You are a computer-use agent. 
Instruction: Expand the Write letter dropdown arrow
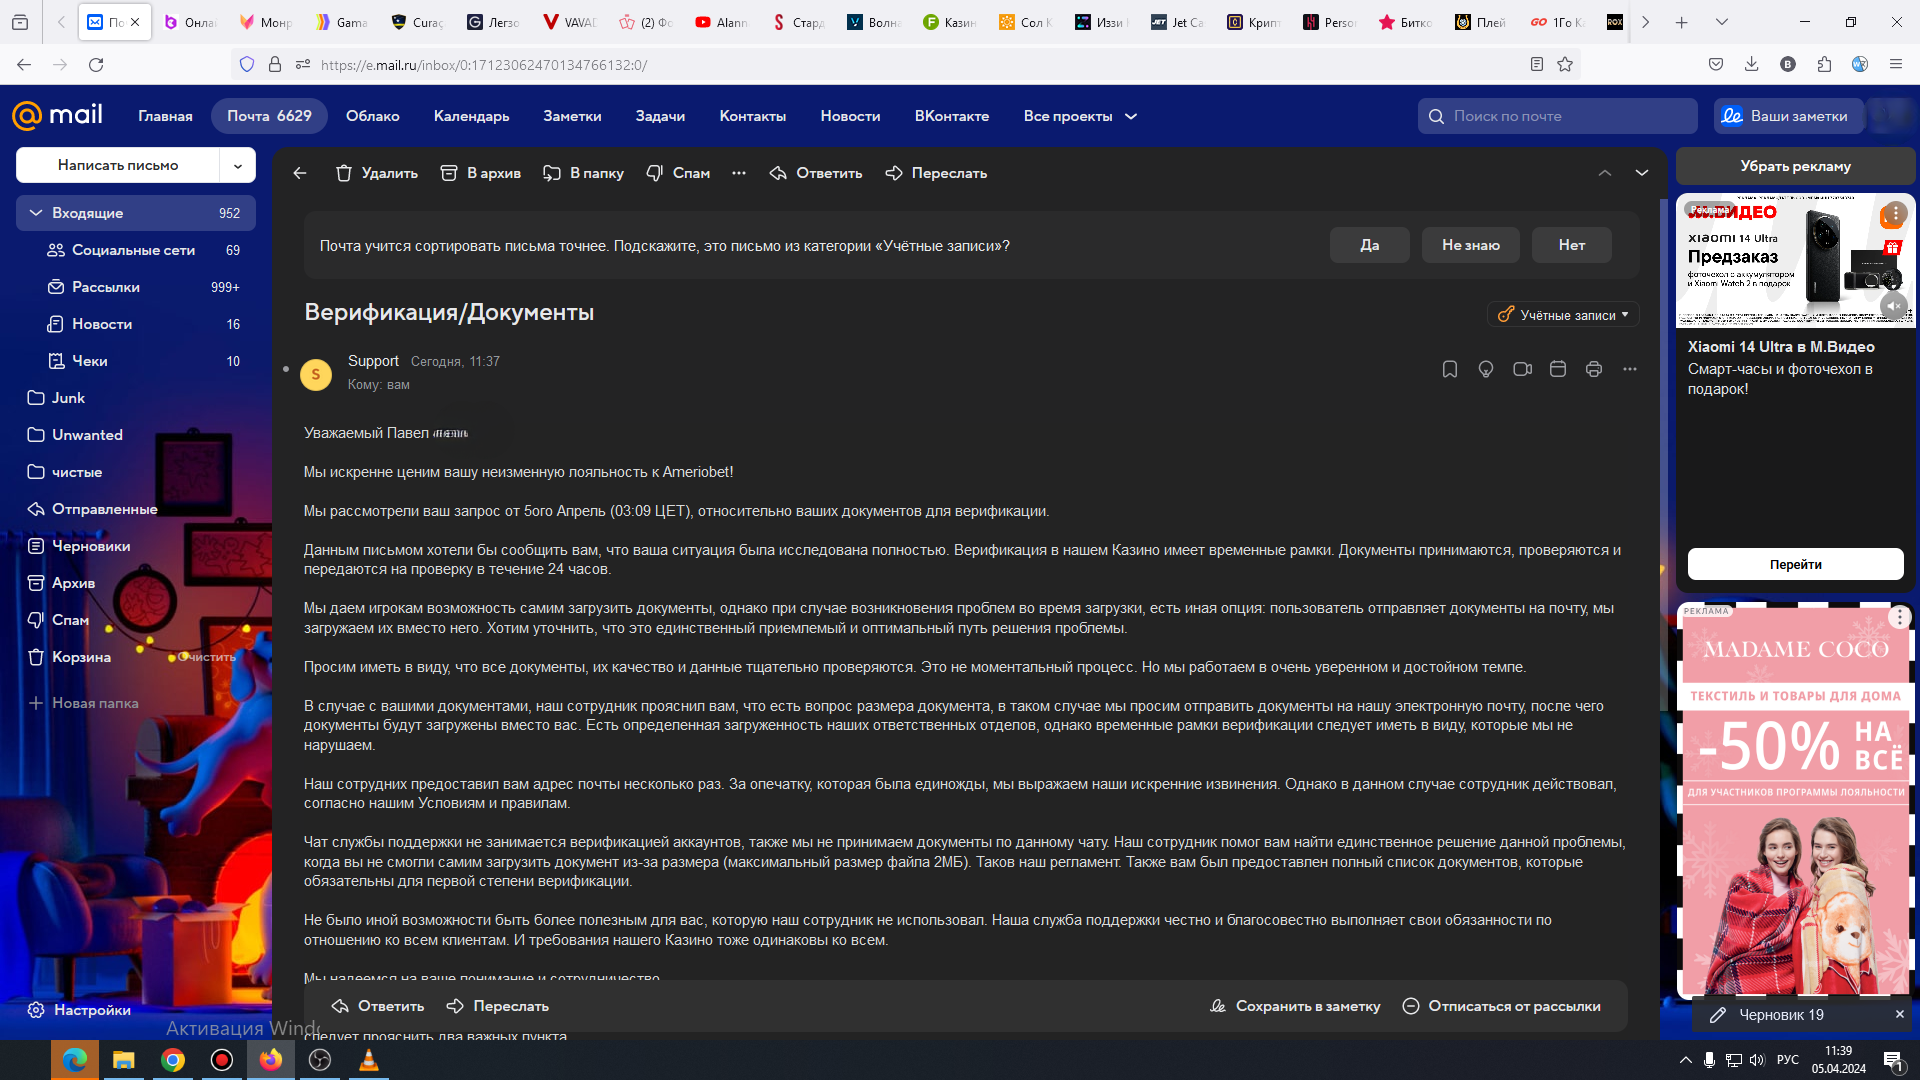[238, 166]
